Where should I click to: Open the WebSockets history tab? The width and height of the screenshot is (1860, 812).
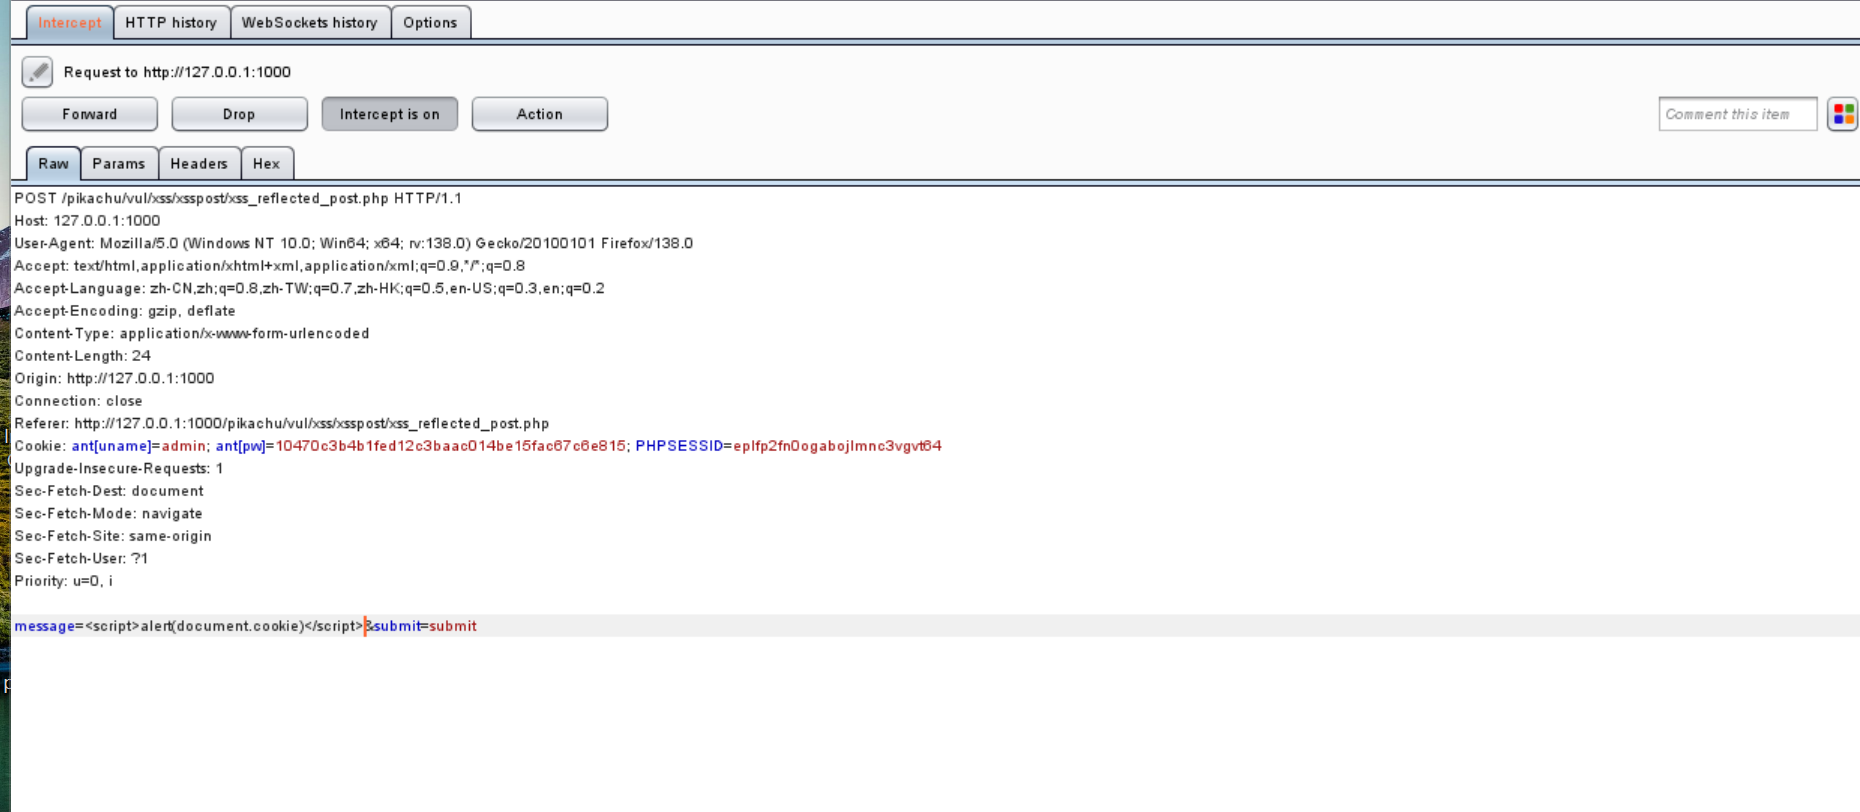point(310,22)
